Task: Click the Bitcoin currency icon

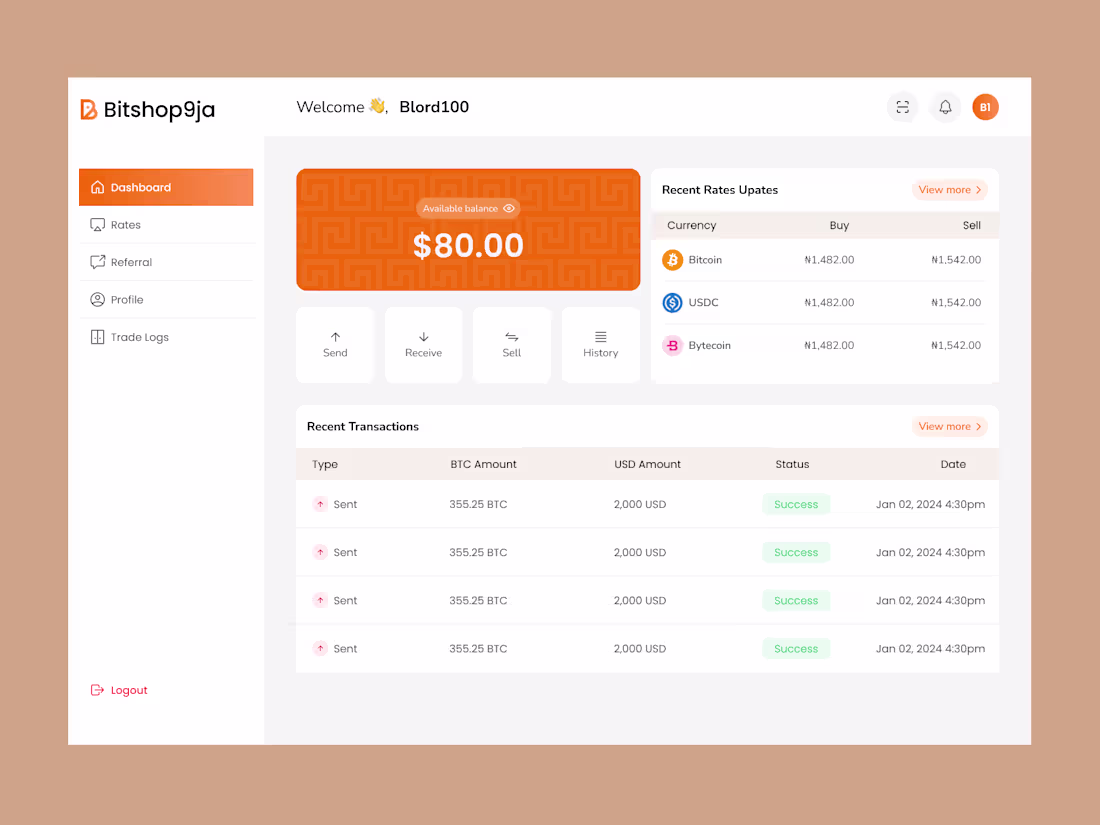Action: coord(672,259)
